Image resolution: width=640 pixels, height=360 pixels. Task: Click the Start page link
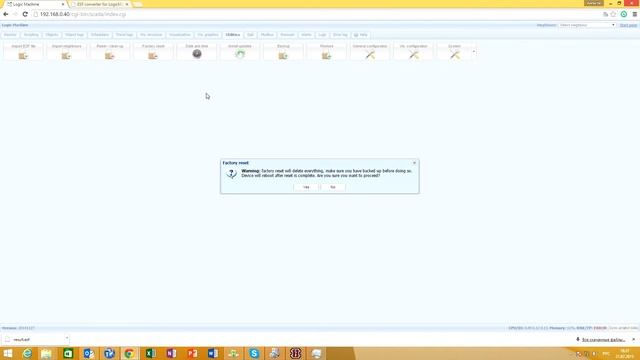click(x=628, y=25)
